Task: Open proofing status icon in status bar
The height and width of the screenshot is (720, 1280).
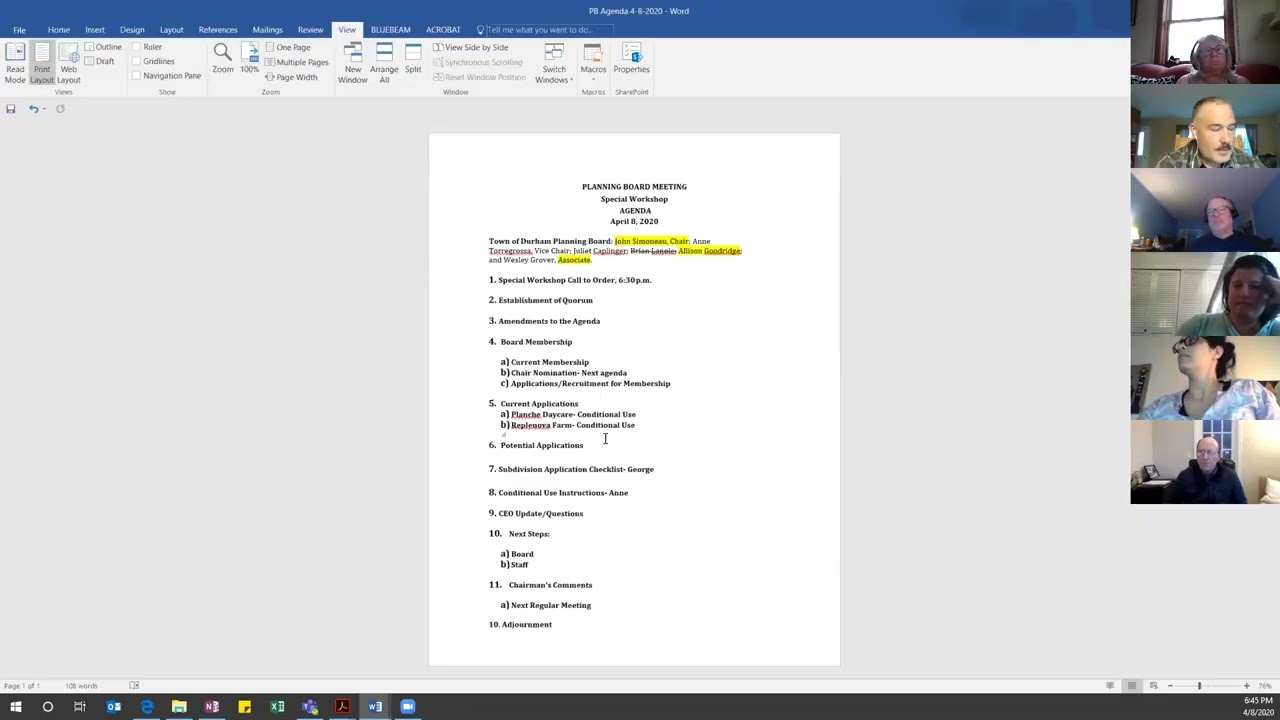Action: point(134,686)
